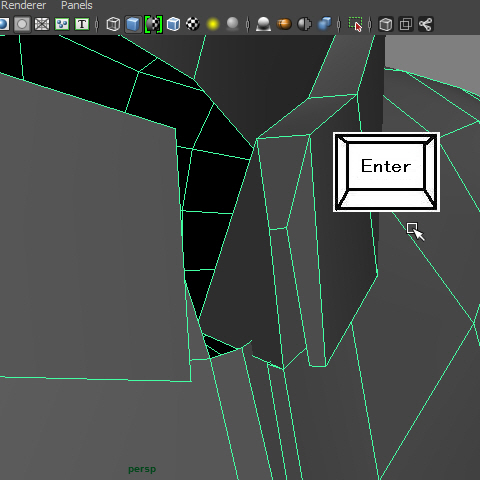Collapse toolbar group via handle before Wireframe icon
This screenshot has height=480, width=480.
coord(97,24)
